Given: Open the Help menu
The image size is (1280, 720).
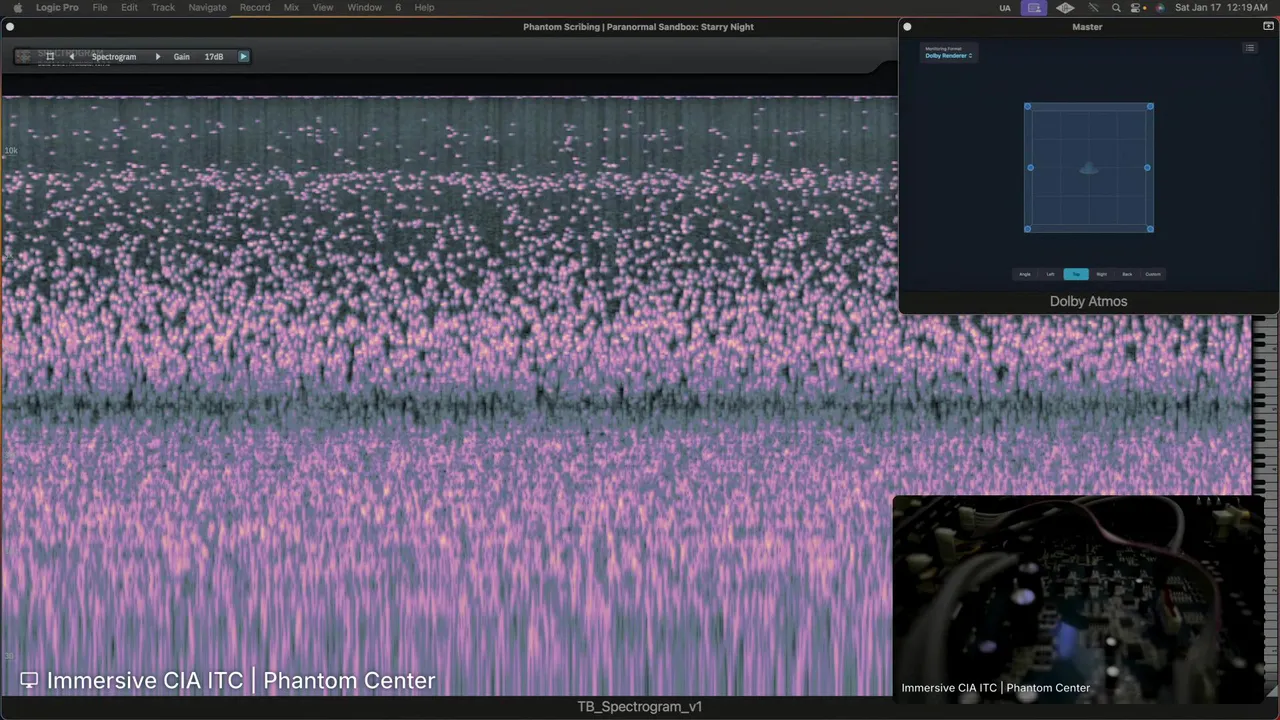Looking at the screenshot, I should pos(424,7).
